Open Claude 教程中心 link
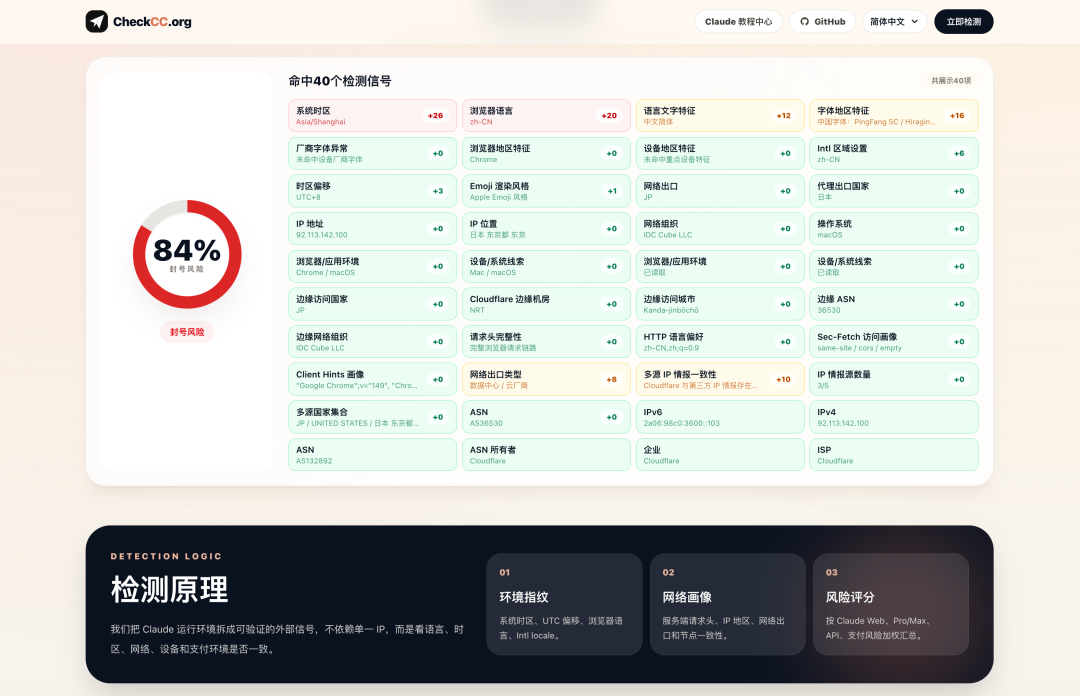 point(738,21)
